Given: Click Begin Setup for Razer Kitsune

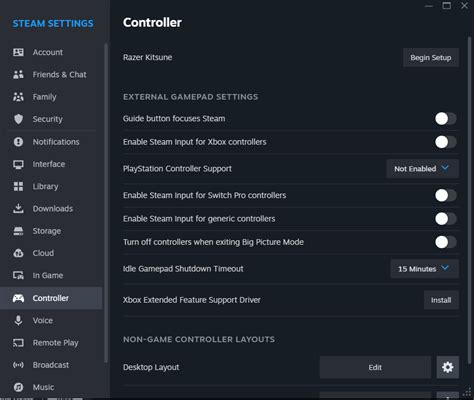Looking at the screenshot, I should pos(431,58).
